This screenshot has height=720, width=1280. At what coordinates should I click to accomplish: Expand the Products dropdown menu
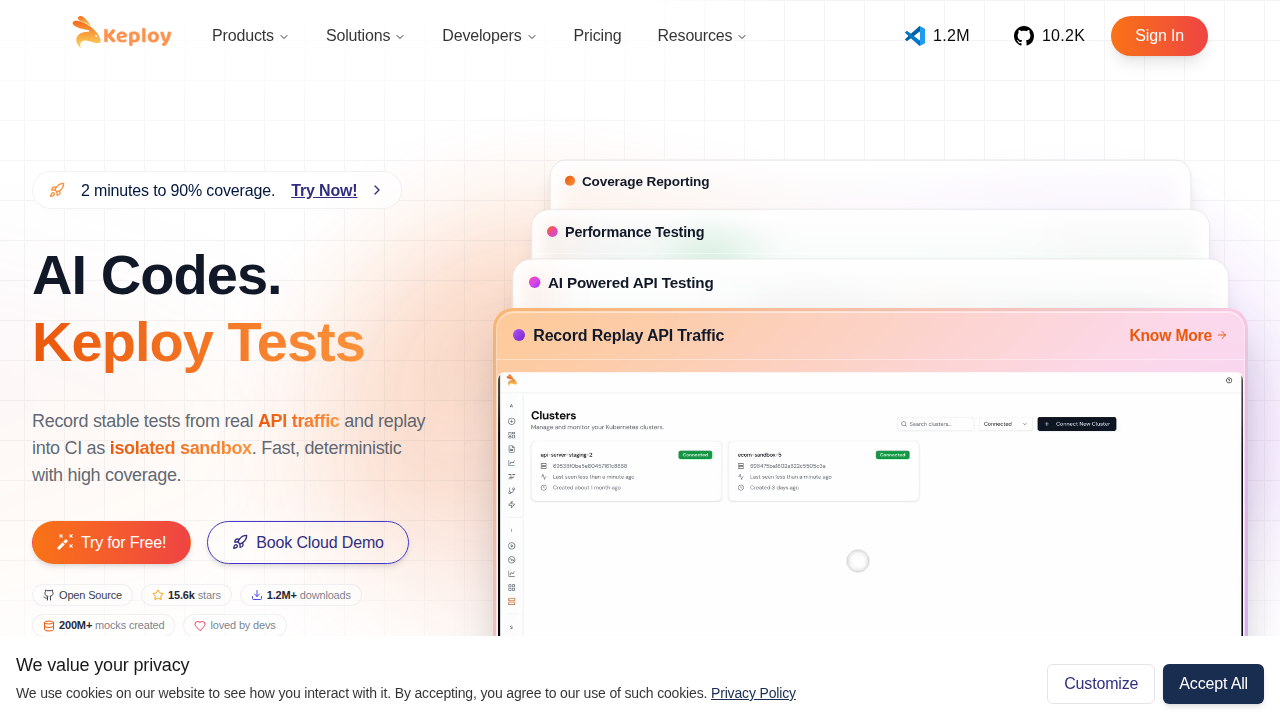coord(250,36)
